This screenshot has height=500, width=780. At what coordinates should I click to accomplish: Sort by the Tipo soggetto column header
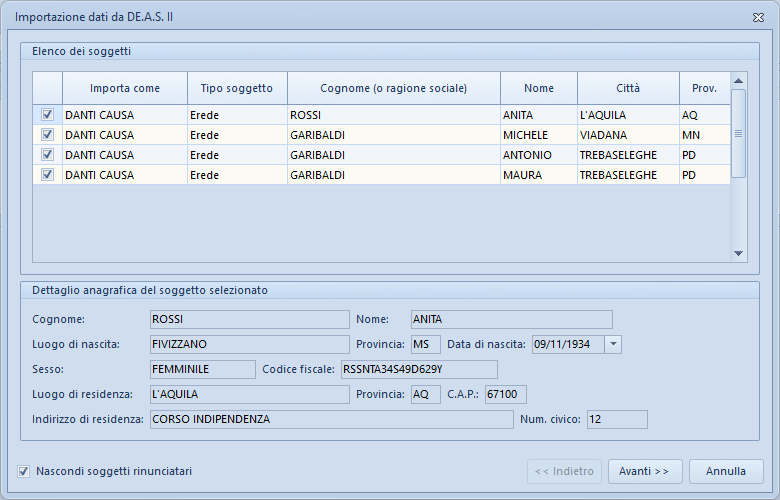point(237,88)
